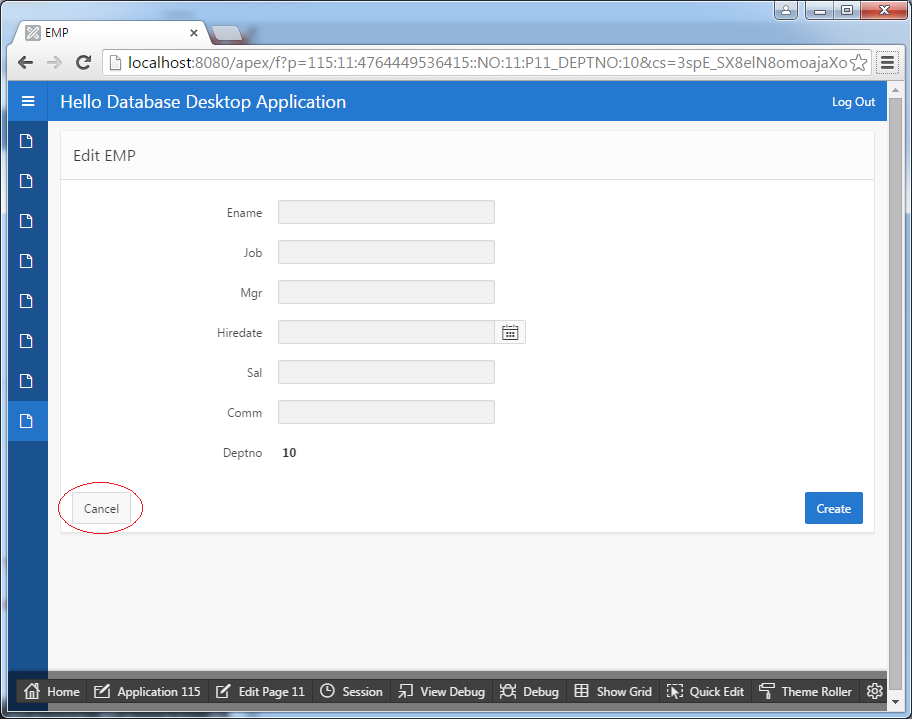Close the EMP browser tab
The image size is (912, 719).
pyautogui.click(x=194, y=33)
